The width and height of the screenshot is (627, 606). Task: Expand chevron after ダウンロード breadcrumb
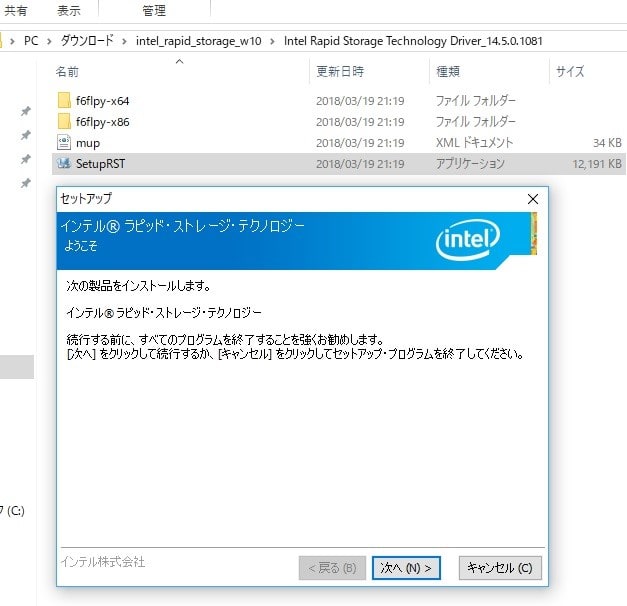[x=124, y=41]
